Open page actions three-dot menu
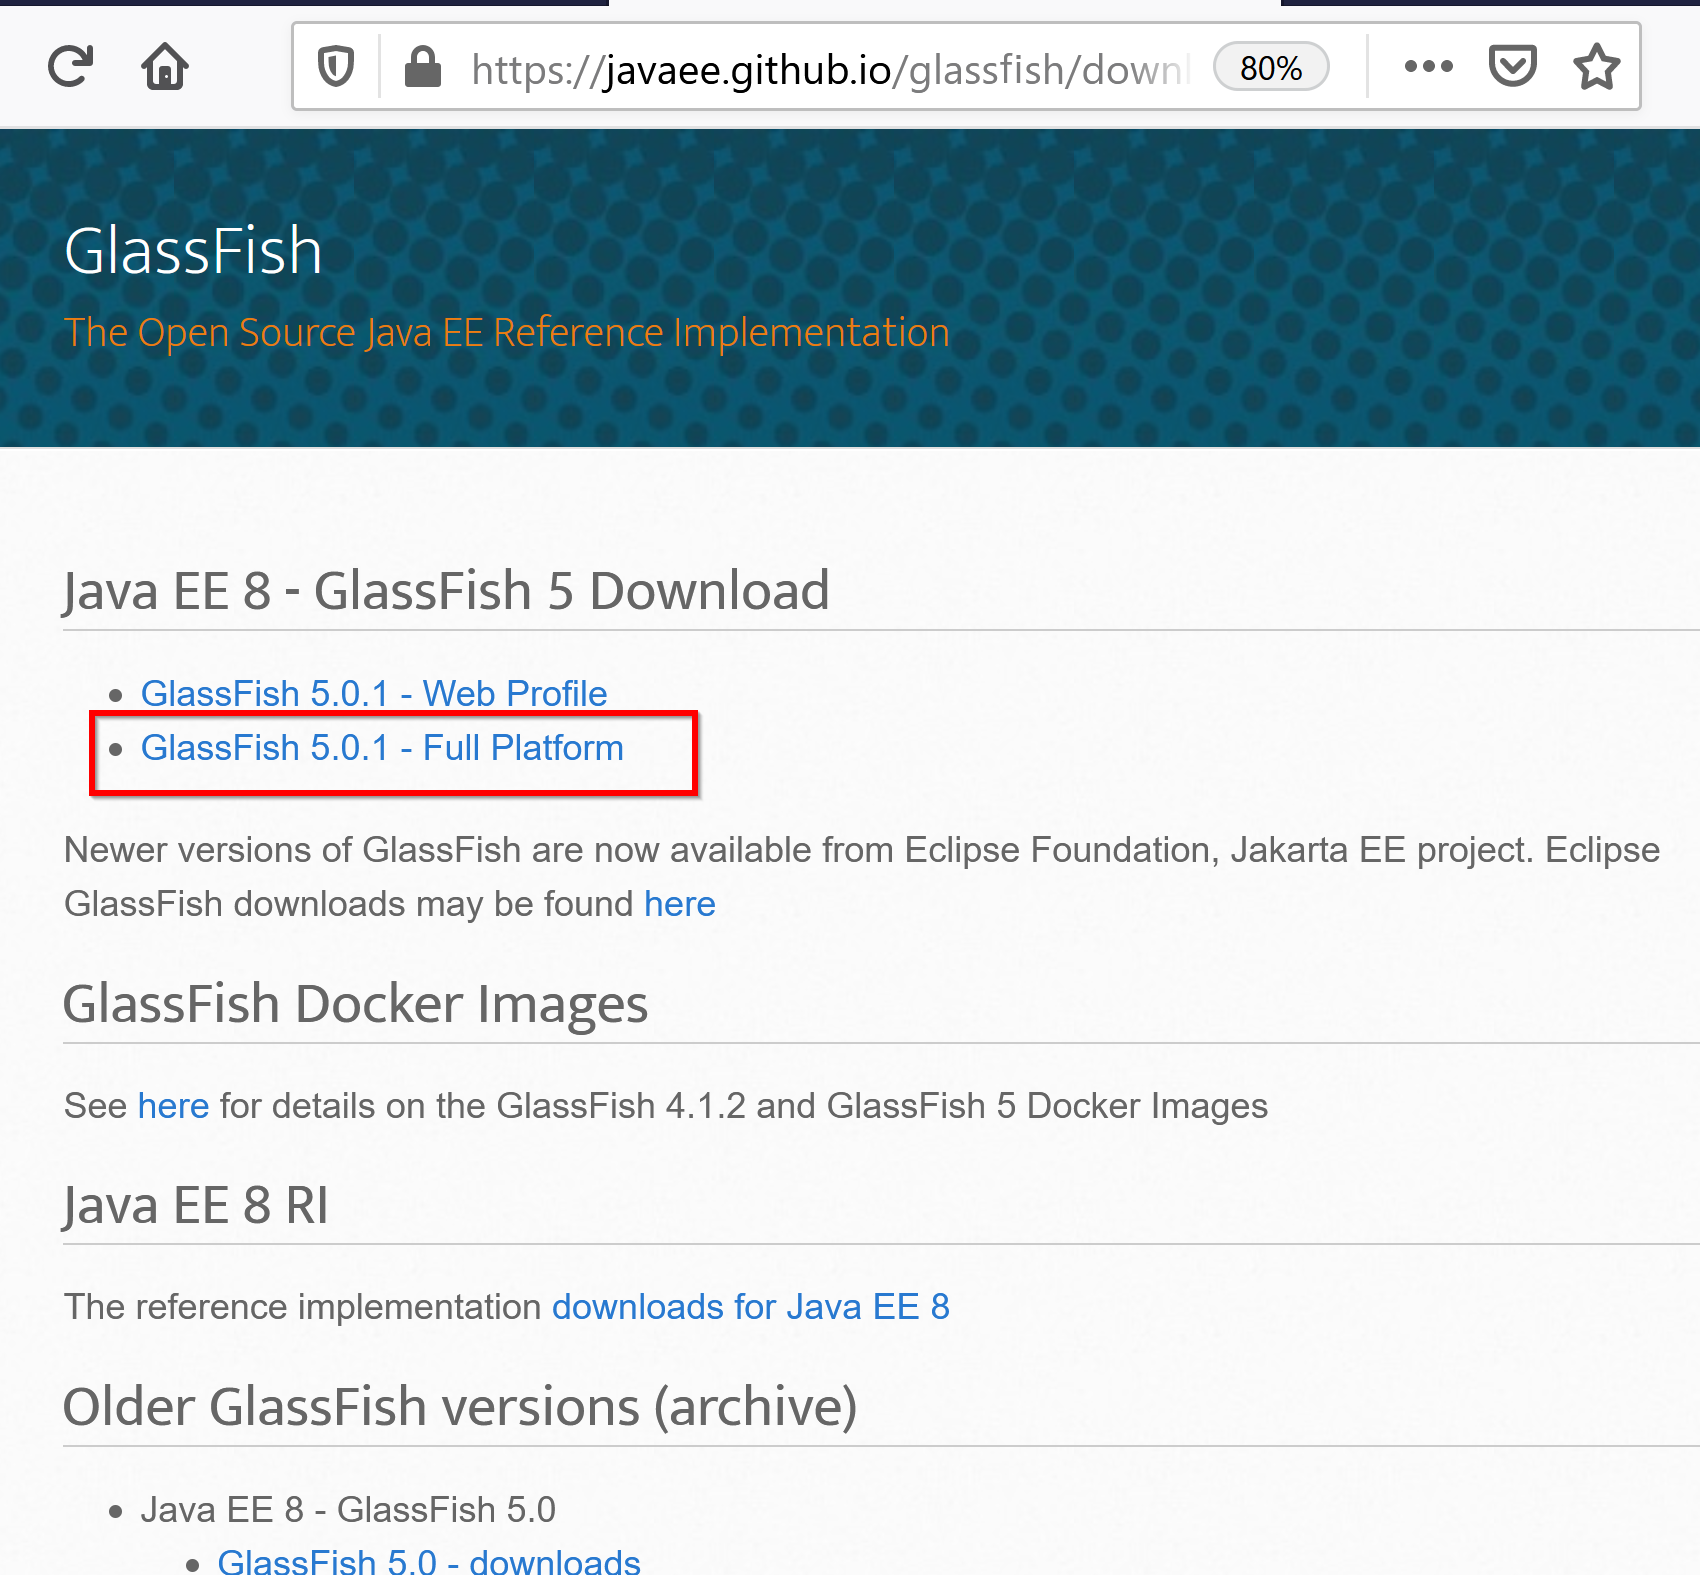The width and height of the screenshot is (1700, 1575). pos(1428,67)
